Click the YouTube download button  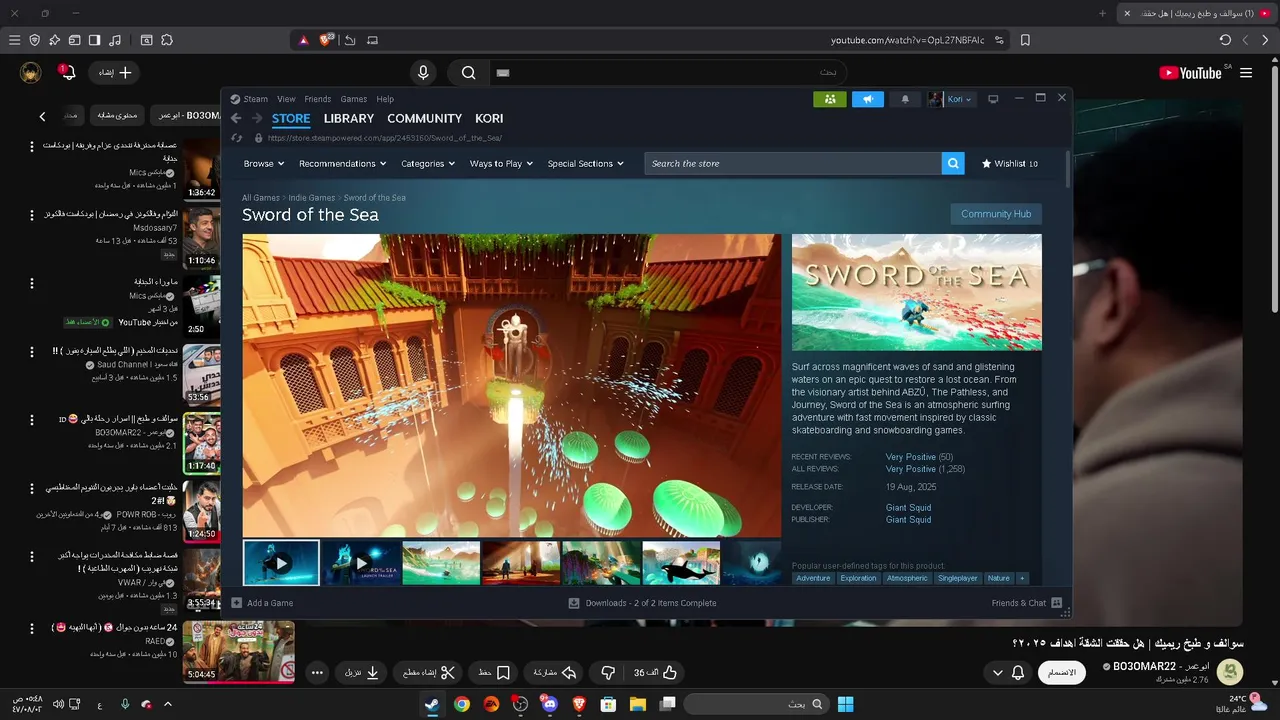362,673
